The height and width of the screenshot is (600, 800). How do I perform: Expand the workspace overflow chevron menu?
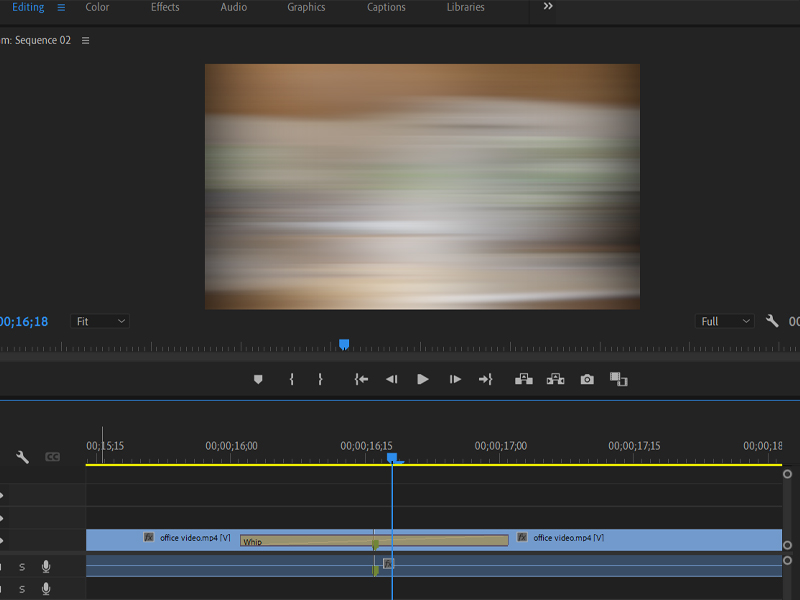tap(548, 7)
